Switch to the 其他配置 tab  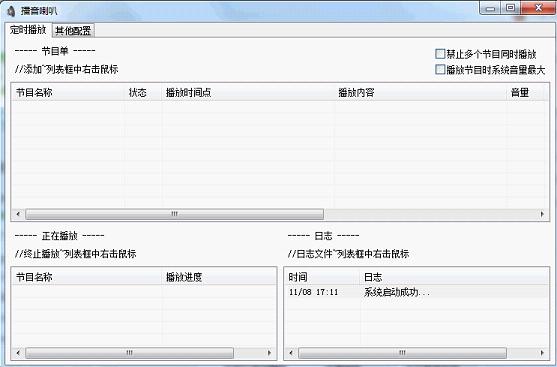click(x=74, y=31)
